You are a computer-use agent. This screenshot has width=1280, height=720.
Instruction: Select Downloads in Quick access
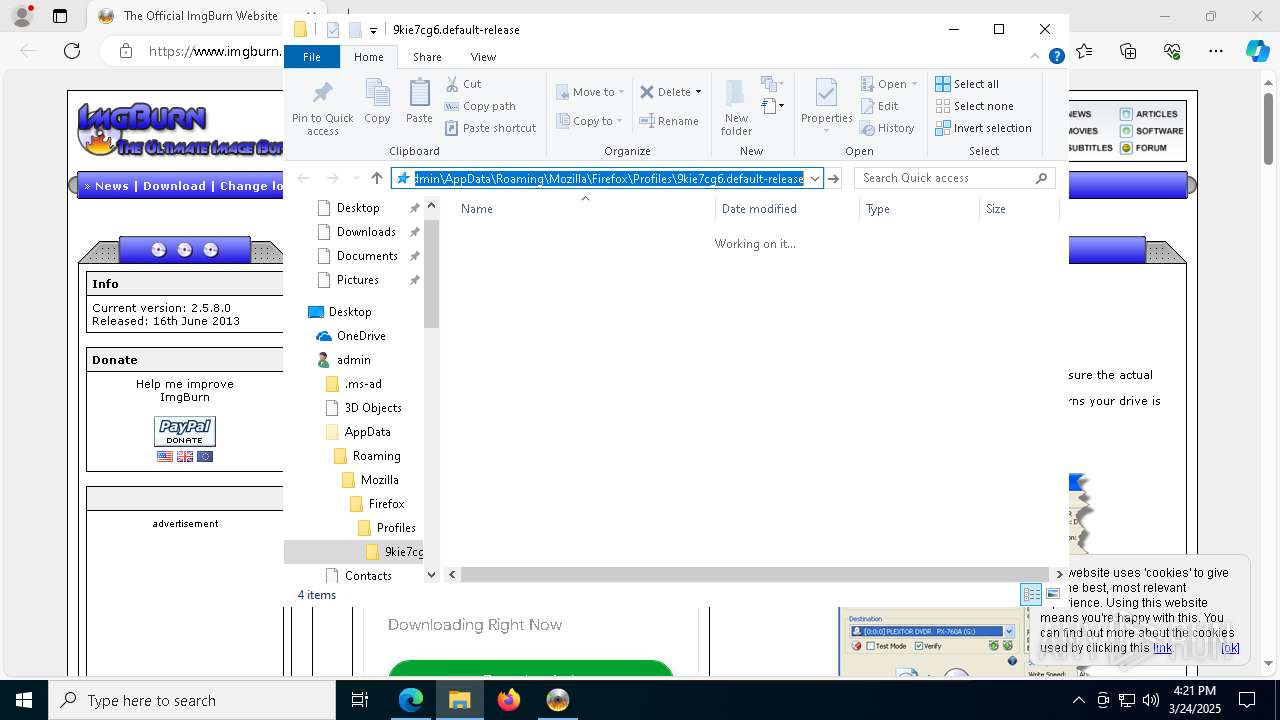366,232
